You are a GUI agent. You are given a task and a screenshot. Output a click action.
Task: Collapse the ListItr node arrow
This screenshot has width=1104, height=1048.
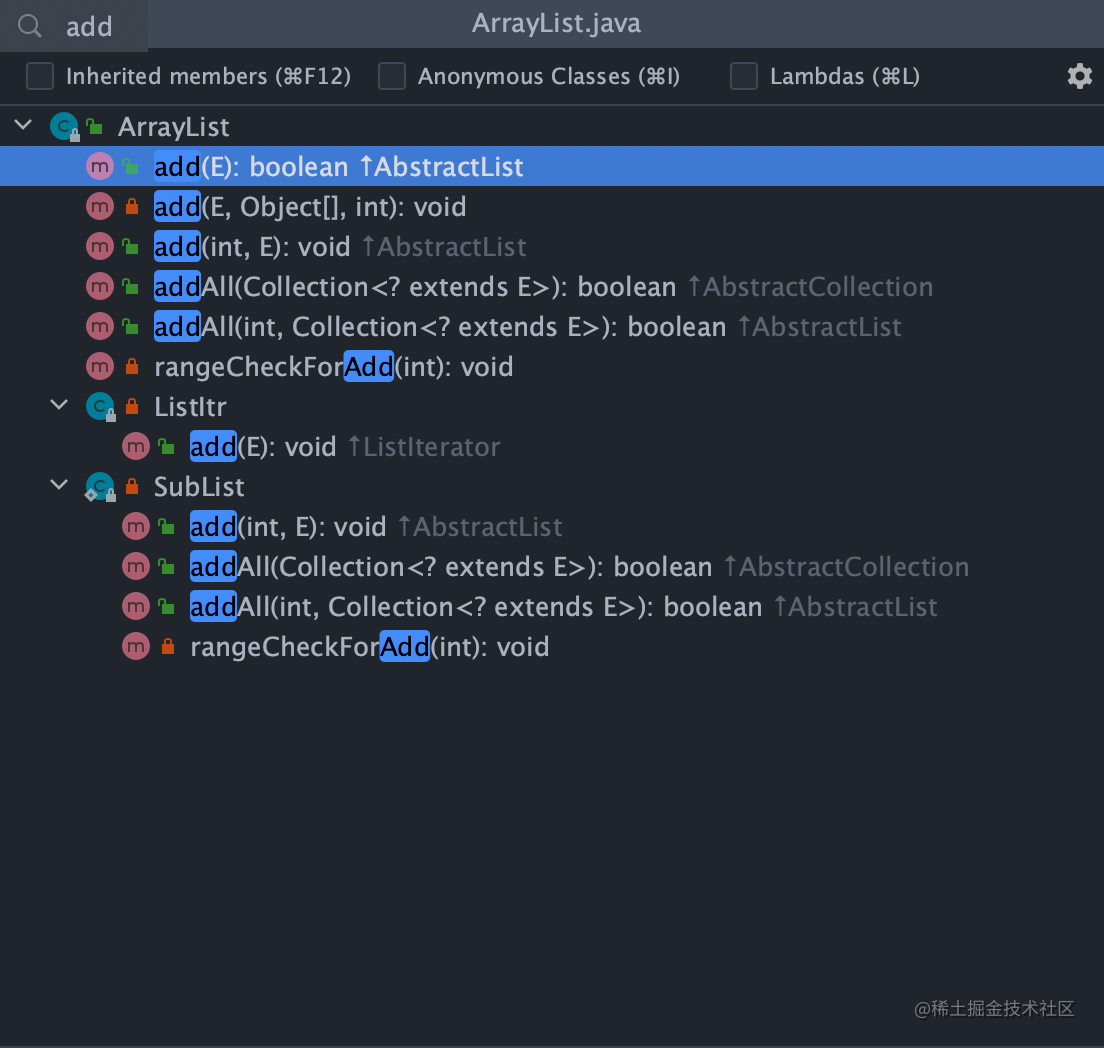(60, 406)
